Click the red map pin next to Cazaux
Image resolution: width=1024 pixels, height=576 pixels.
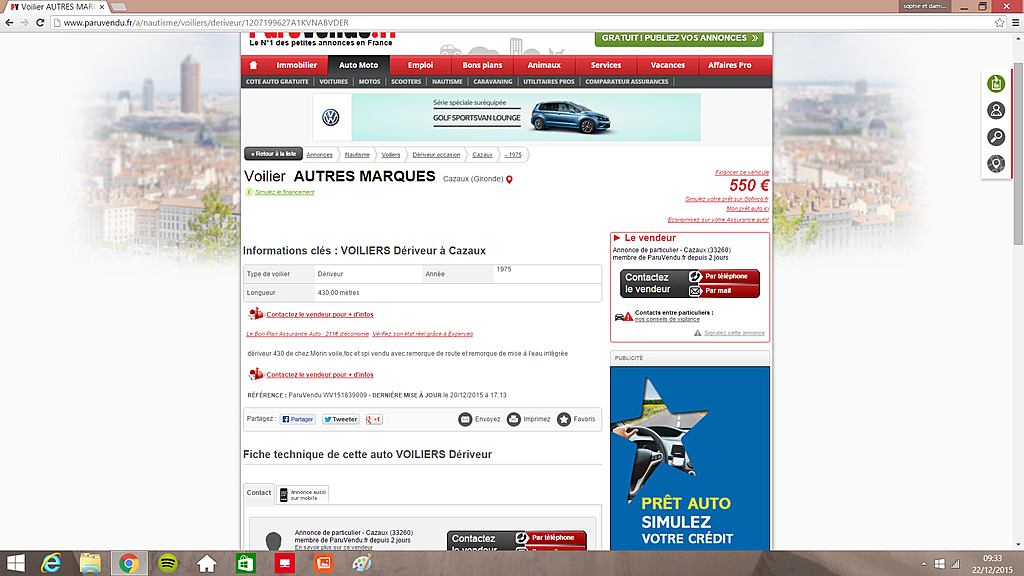(x=509, y=180)
